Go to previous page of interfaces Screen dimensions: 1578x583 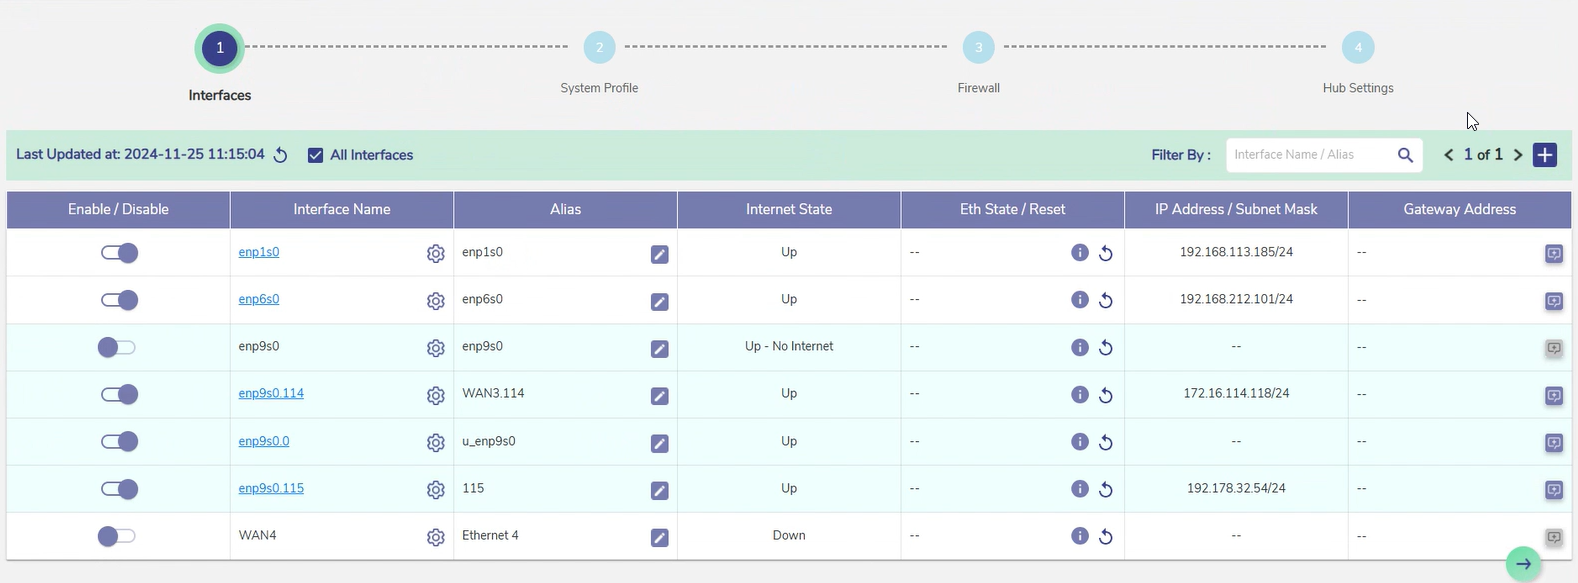[x=1448, y=155]
